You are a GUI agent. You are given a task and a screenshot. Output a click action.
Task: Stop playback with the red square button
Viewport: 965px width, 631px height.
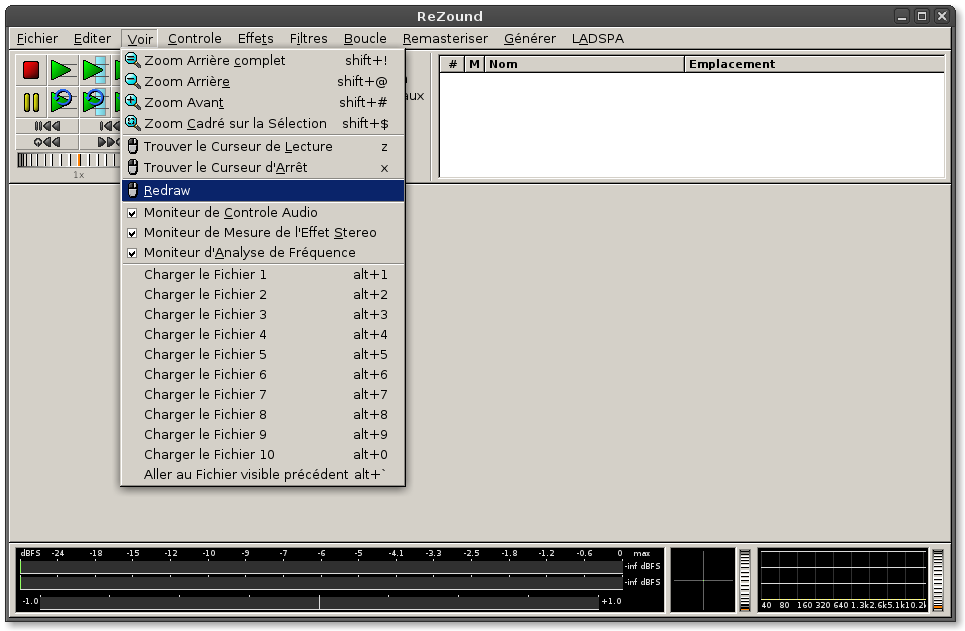[31, 70]
